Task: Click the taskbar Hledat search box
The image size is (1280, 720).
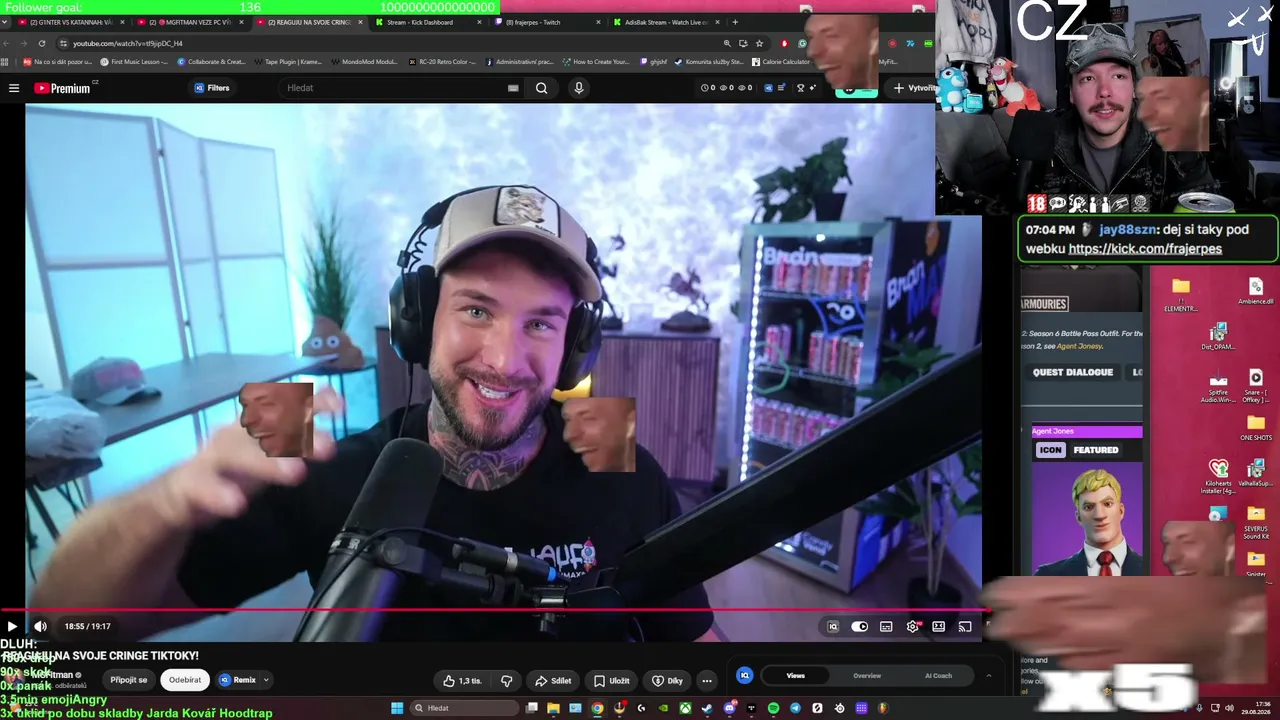Action: pyautogui.click(x=463, y=708)
